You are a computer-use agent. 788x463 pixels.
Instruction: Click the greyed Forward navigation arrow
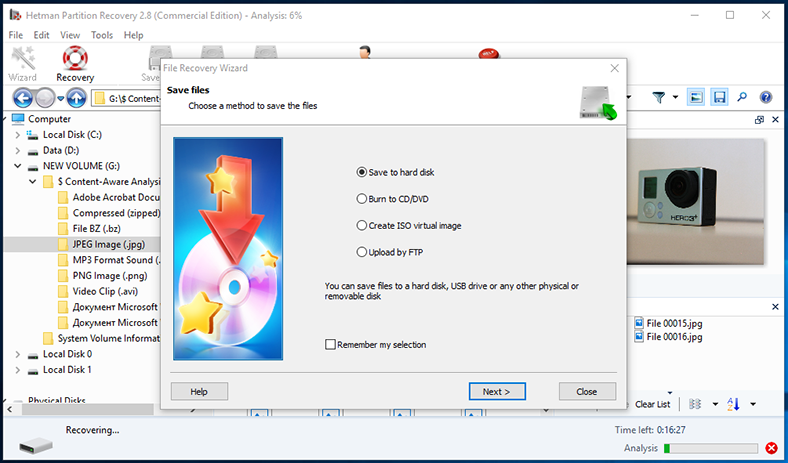tap(45, 98)
